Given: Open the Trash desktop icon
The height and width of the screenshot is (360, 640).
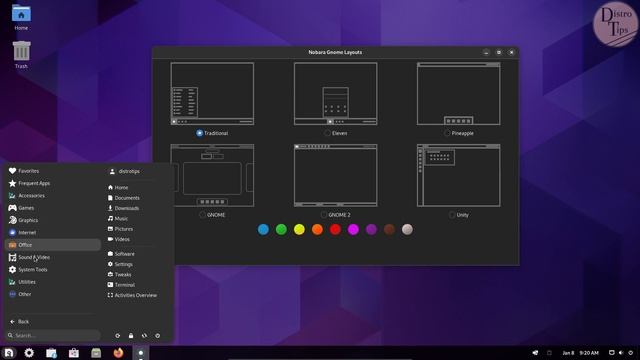Looking at the screenshot, I should point(21,55).
